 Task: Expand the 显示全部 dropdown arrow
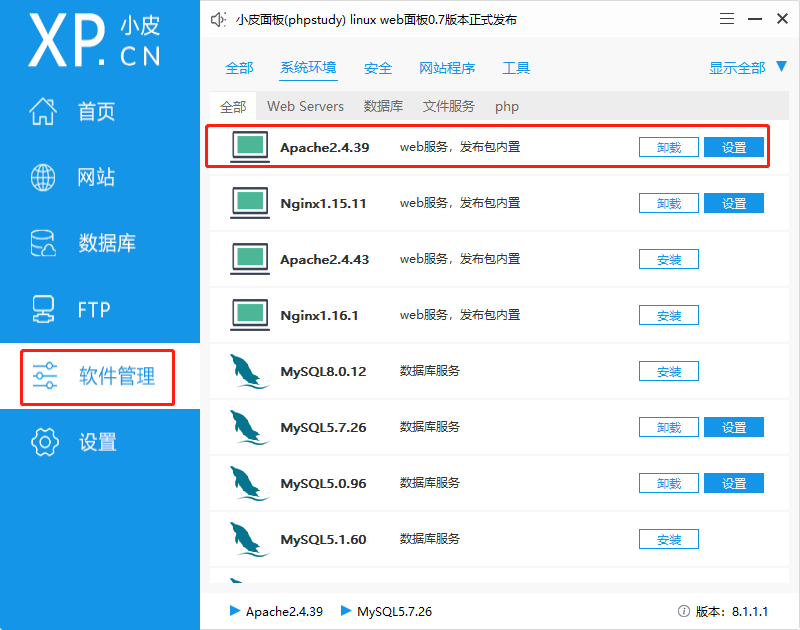781,66
